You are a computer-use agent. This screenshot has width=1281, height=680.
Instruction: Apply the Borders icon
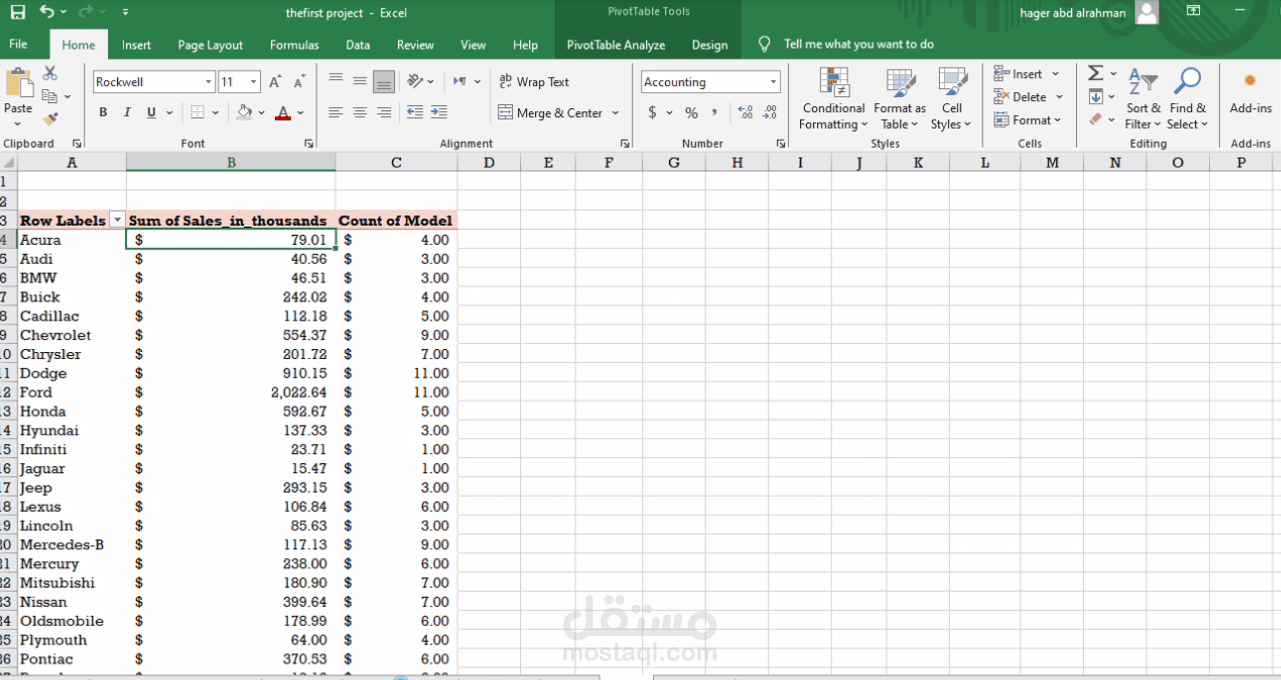197,113
